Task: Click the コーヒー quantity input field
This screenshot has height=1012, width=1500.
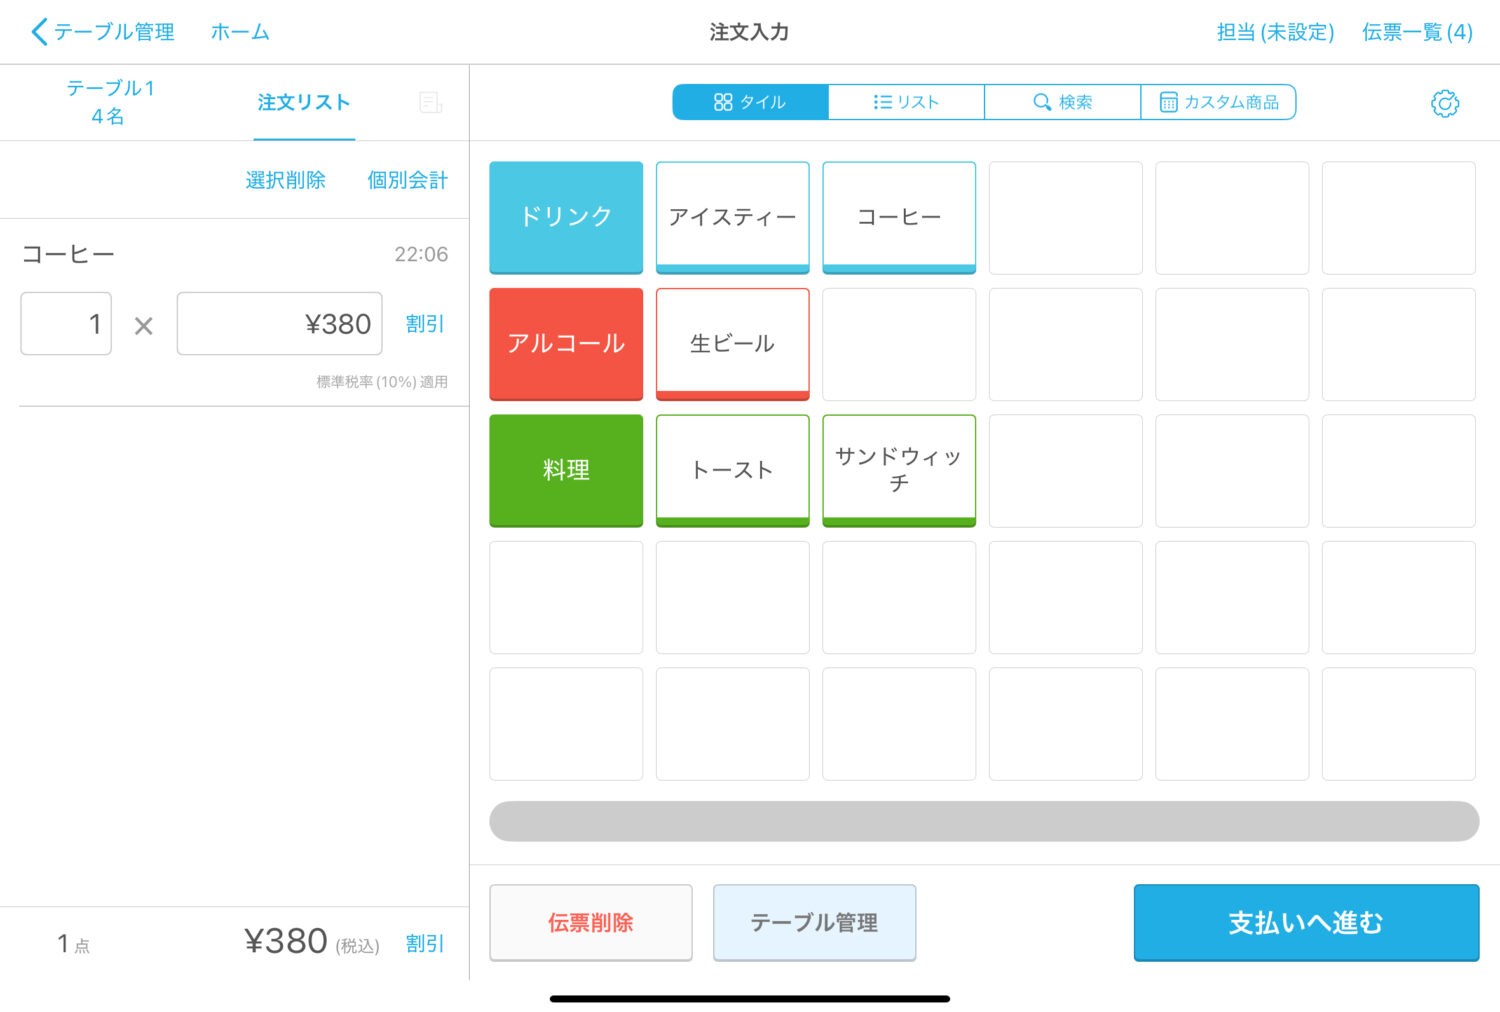Action: [66, 323]
